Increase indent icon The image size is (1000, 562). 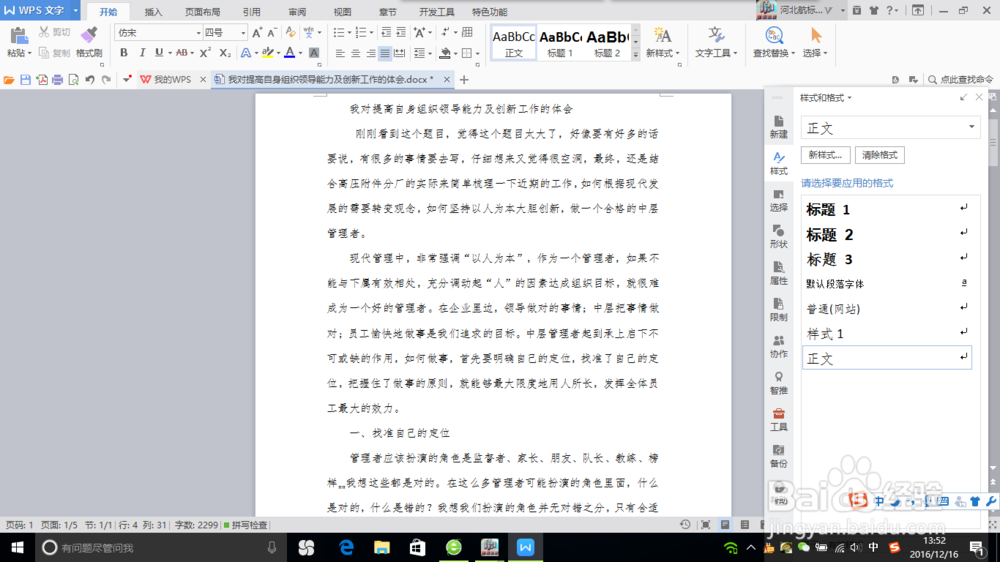tap(401, 33)
